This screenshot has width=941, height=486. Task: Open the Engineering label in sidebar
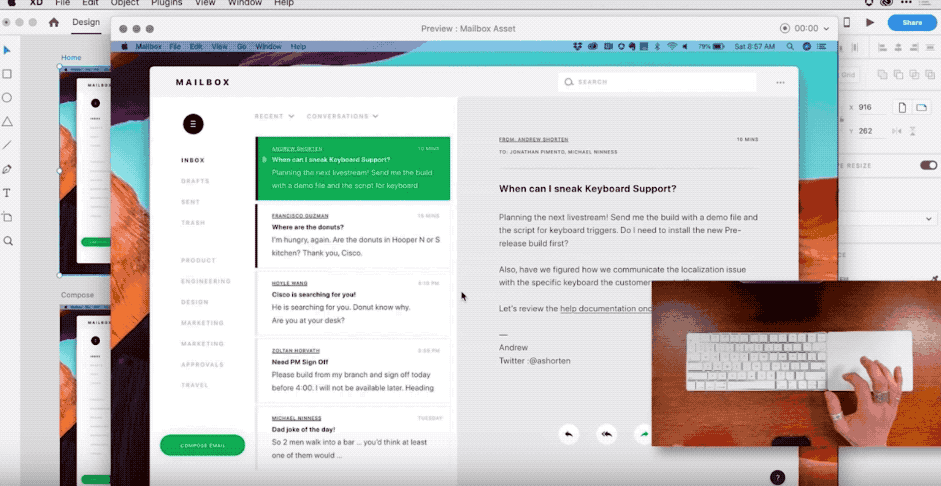pyautogui.click(x=206, y=281)
